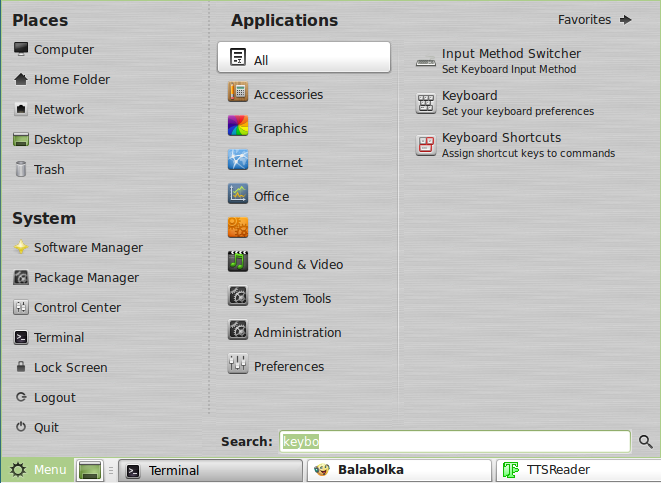This screenshot has height=483, width=661.
Task: Select Other category orange gears icon
Action: 238,228
